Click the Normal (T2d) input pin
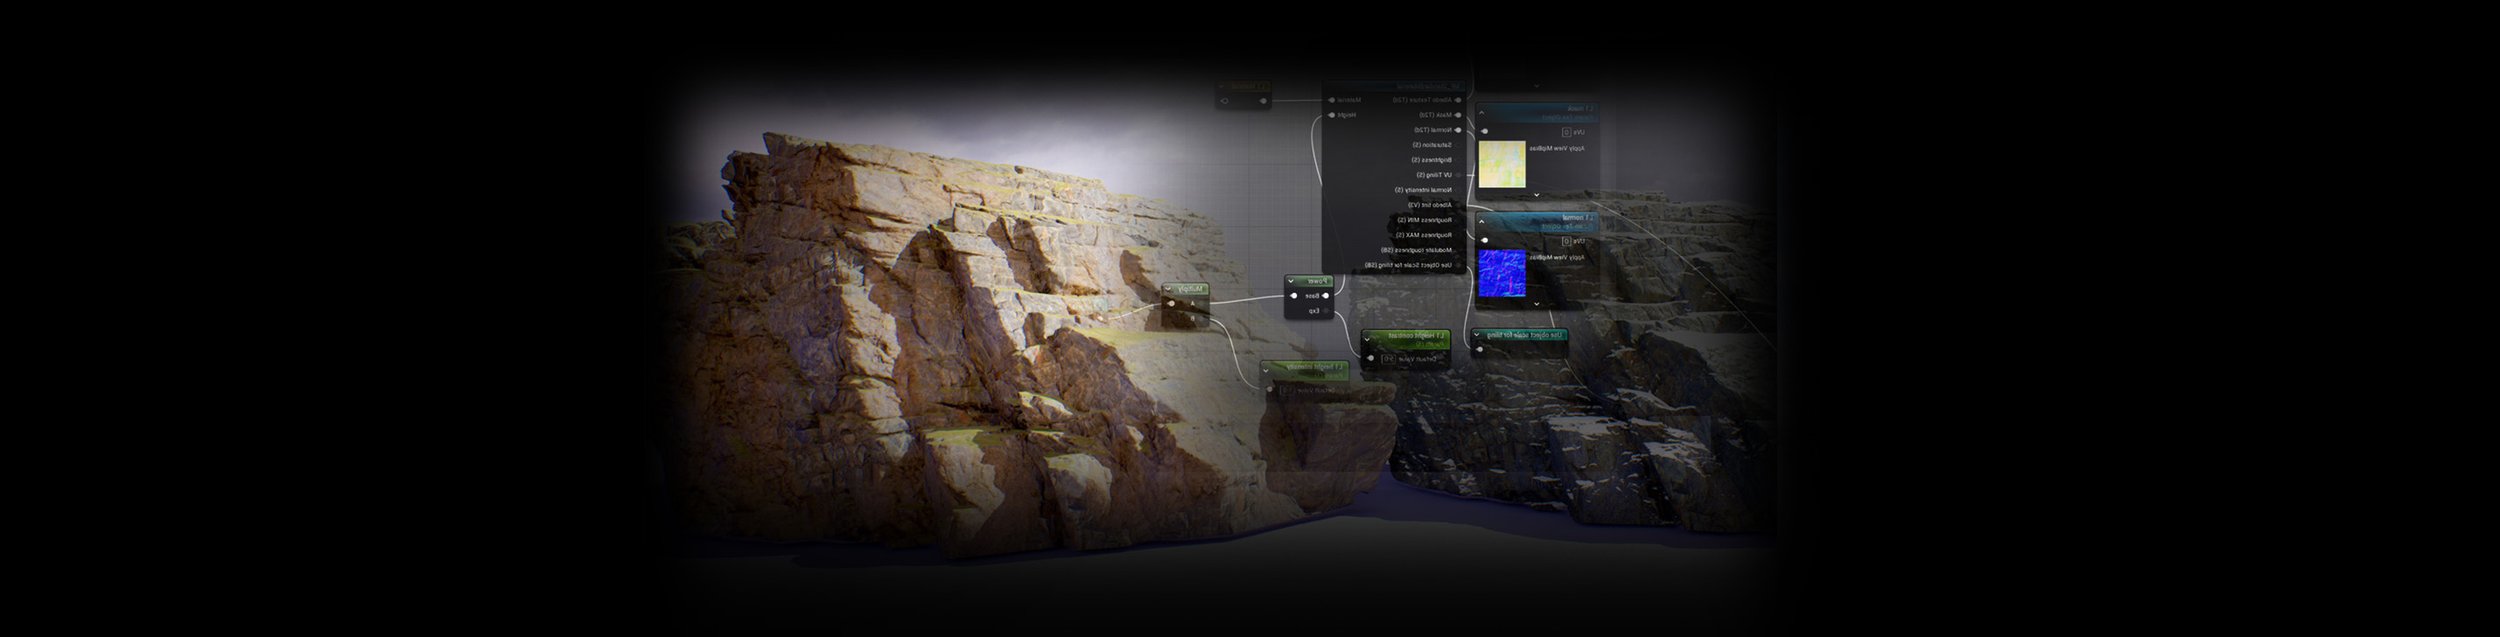The width and height of the screenshot is (2500, 637). tap(1458, 130)
